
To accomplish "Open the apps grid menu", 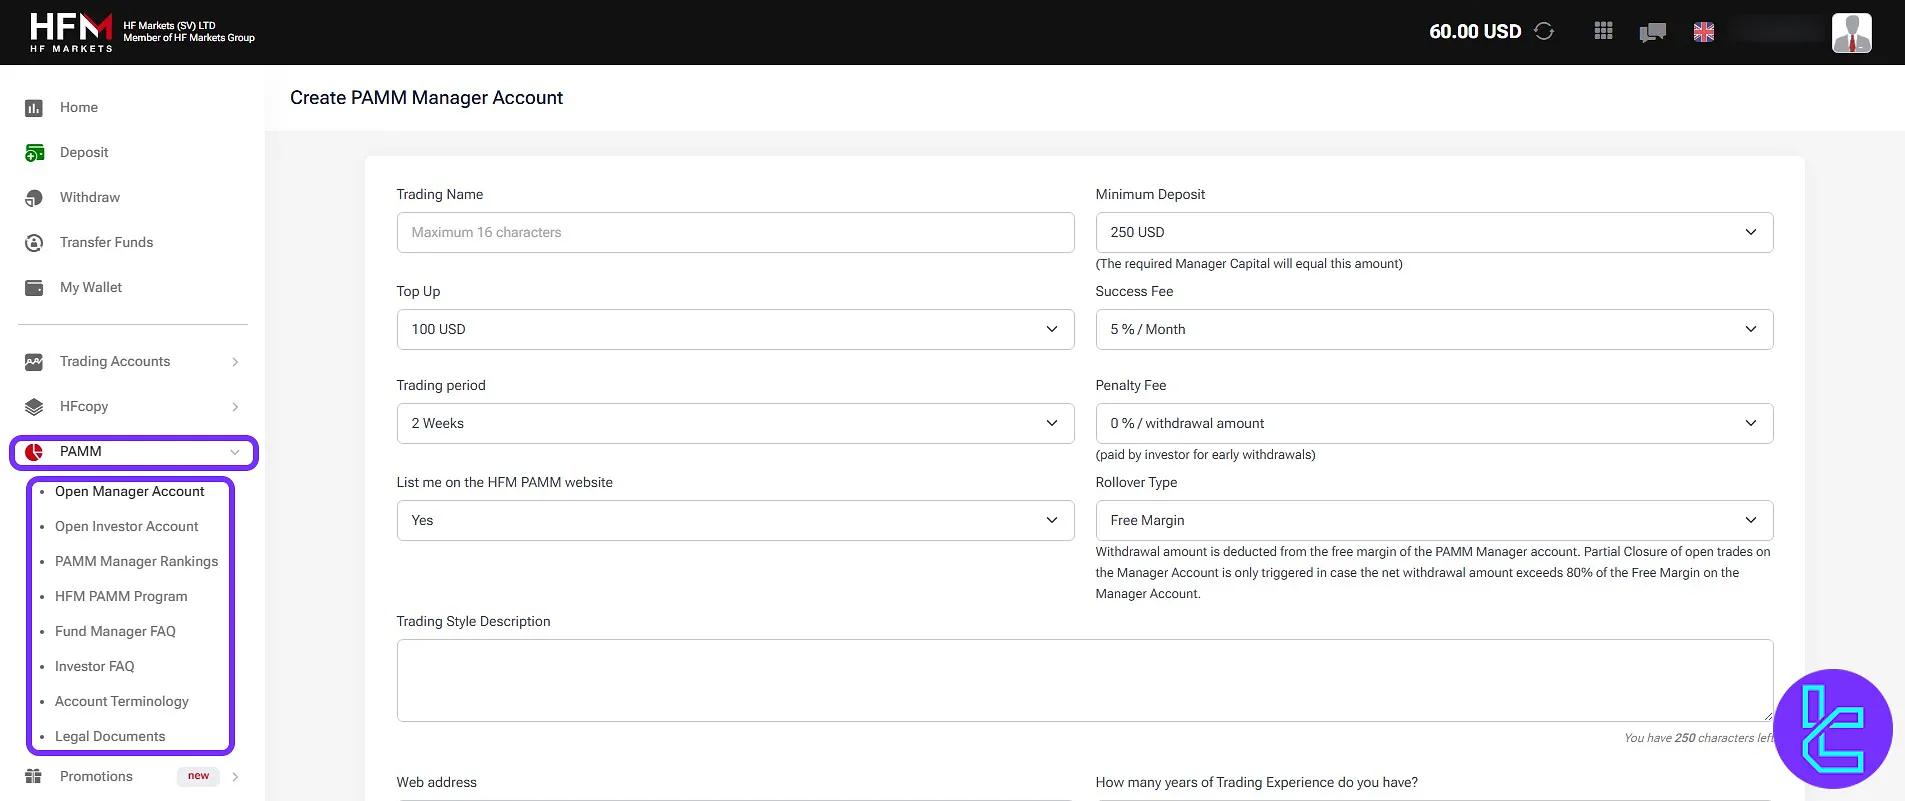I will (1603, 31).
